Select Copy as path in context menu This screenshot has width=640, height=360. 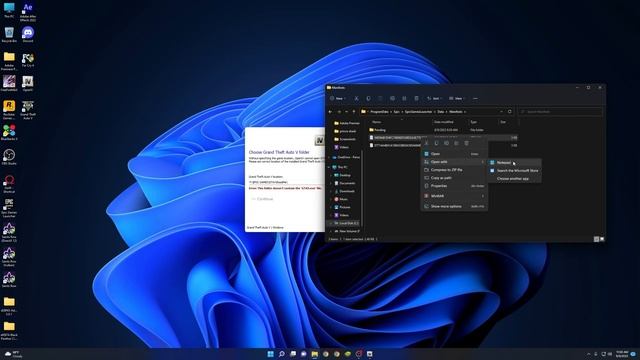tap(454, 178)
